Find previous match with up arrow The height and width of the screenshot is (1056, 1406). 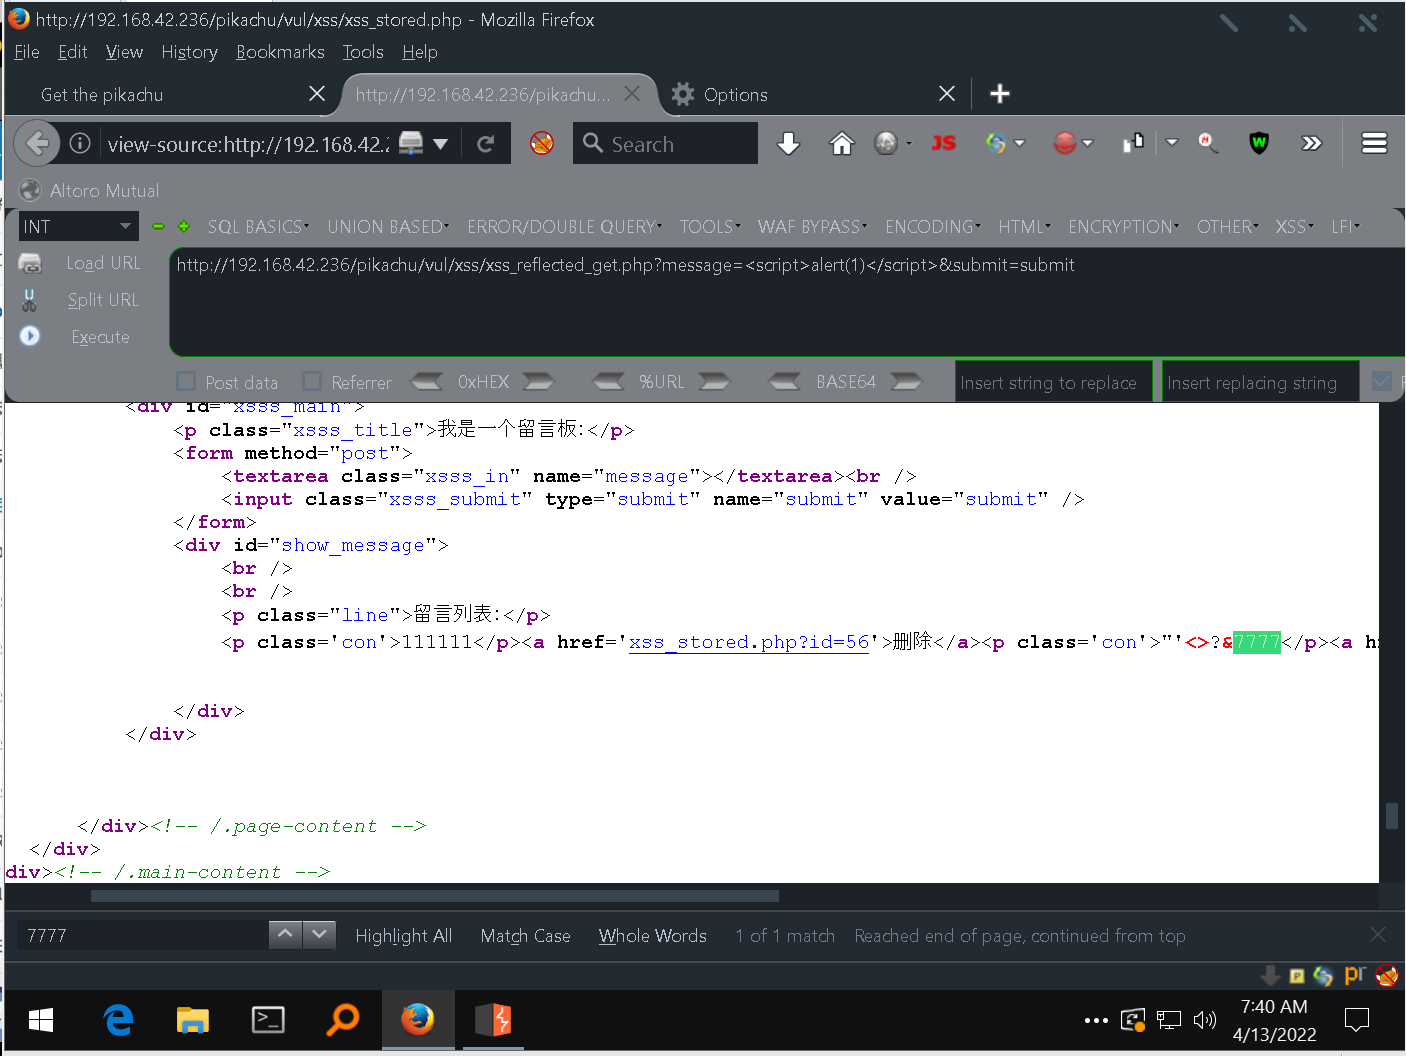pos(285,934)
